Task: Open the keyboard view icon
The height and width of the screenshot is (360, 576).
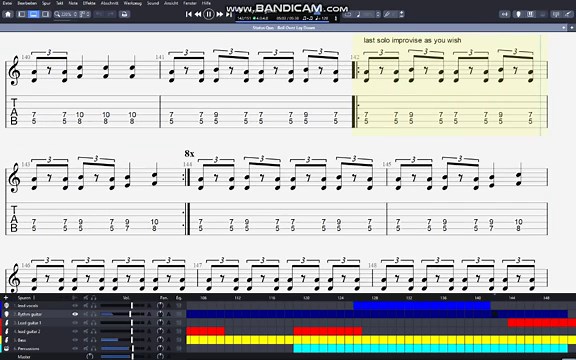Action: 530,14
